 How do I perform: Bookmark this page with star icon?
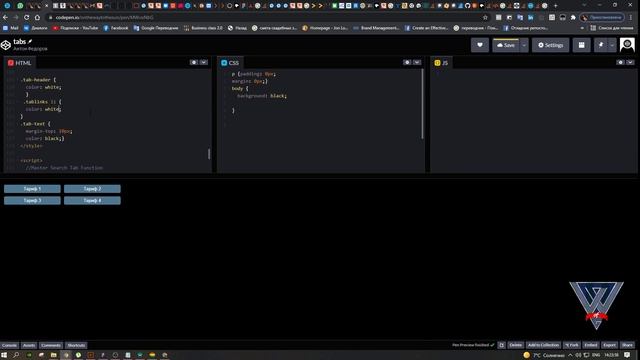485,18
